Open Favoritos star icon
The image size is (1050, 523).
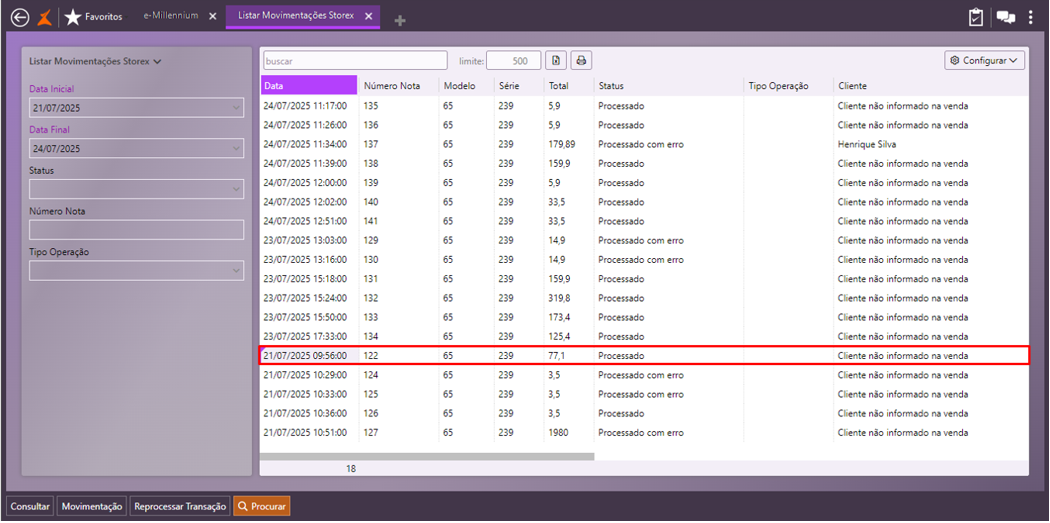tap(72, 17)
